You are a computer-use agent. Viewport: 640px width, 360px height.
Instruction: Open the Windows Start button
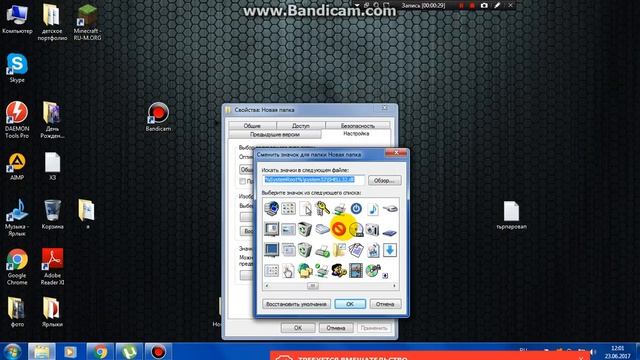(x=12, y=351)
